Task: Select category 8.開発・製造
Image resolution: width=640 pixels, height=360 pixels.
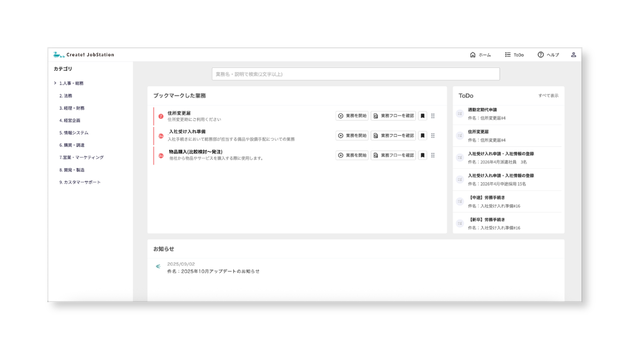Action: coord(71,170)
